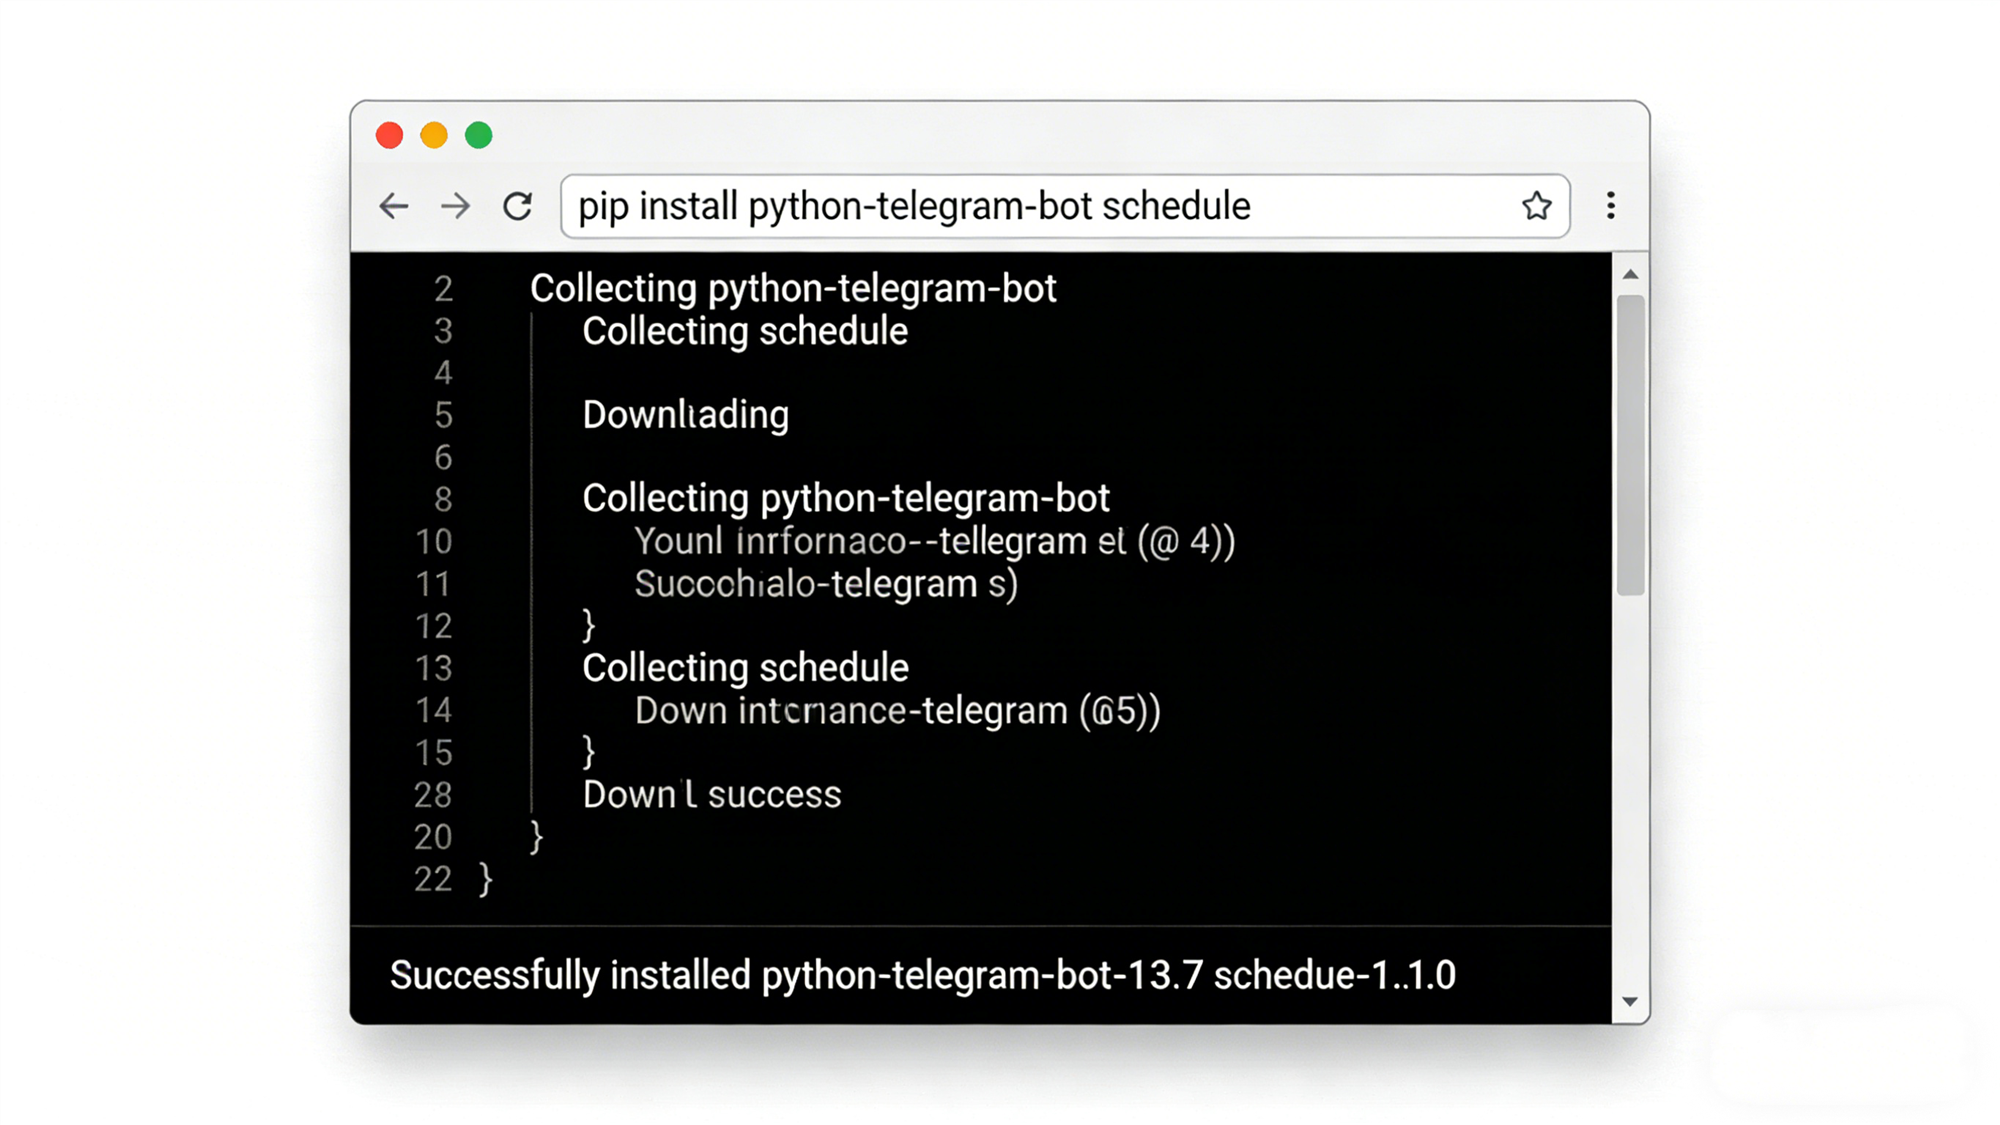The height and width of the screenshot is (1125, 2000).
Task: Click the scrollbar up arrow
Action: click(x=1630, y=273)
